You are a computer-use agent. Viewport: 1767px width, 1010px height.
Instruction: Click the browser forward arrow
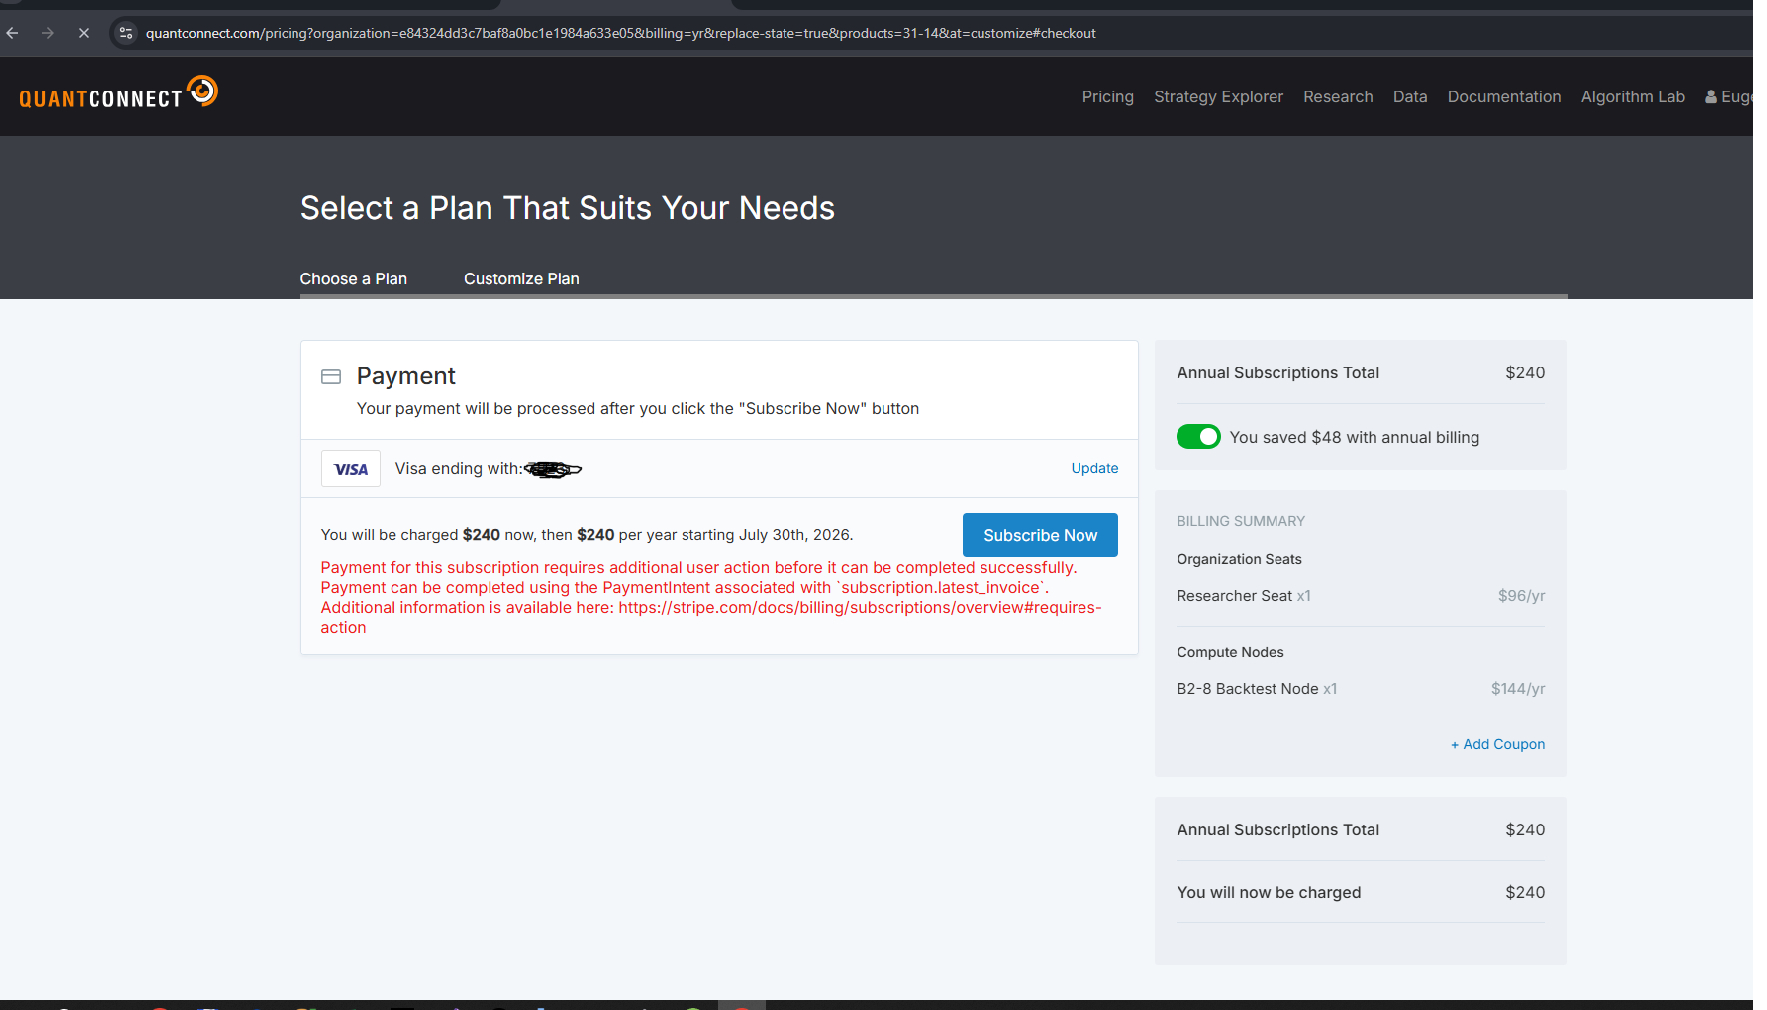click(x=48, y=33)
